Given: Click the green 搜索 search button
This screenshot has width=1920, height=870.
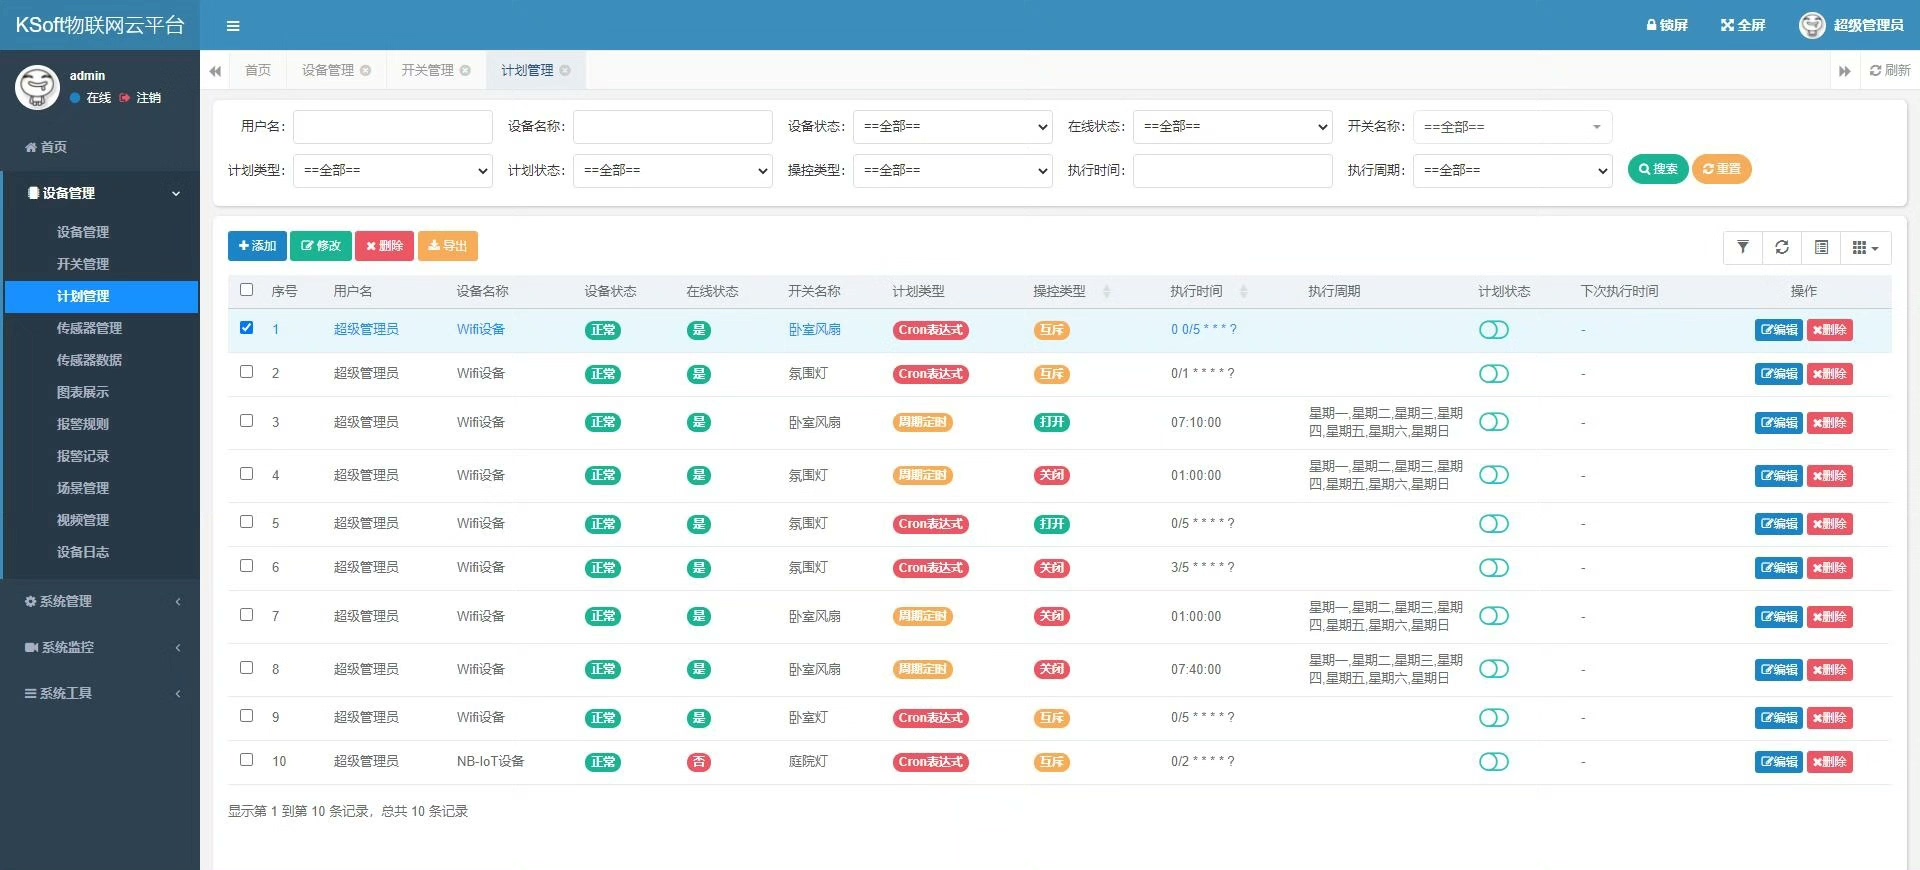Looking at the screenshot, I should point(1658,170).
